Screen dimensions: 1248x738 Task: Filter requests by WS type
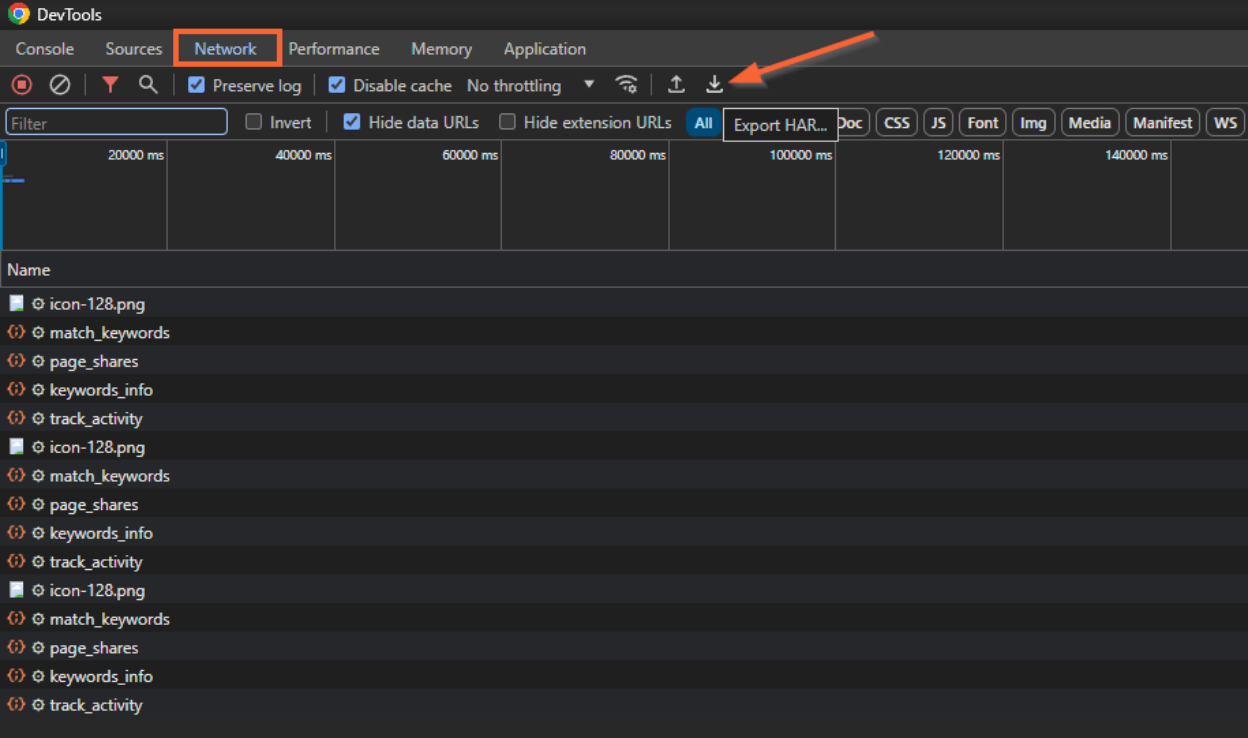pos(1225,122)
